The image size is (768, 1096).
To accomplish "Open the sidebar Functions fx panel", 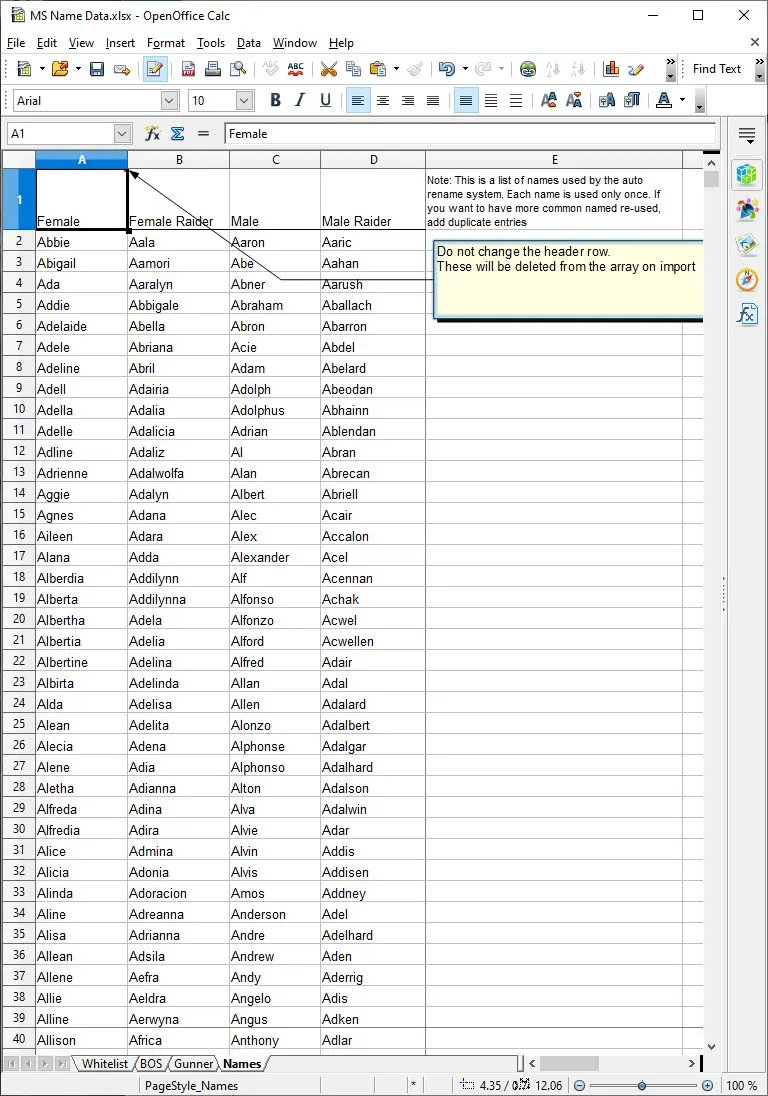I will [747, 315].
